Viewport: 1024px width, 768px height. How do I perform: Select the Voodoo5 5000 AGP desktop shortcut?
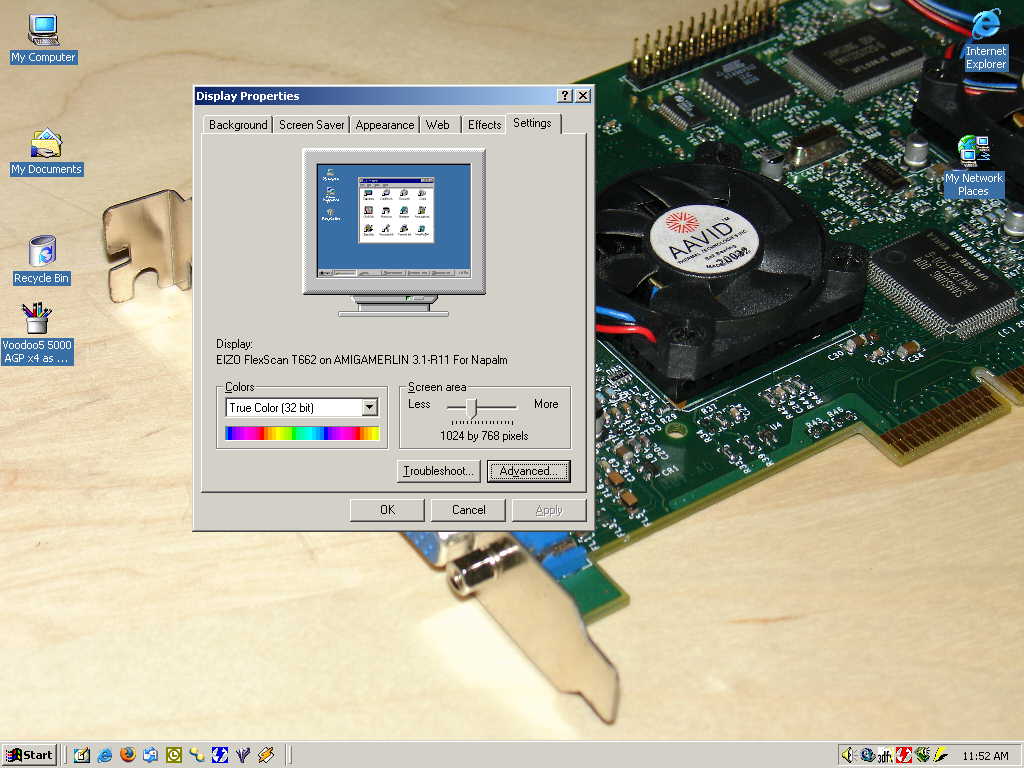tap(37, 333)
